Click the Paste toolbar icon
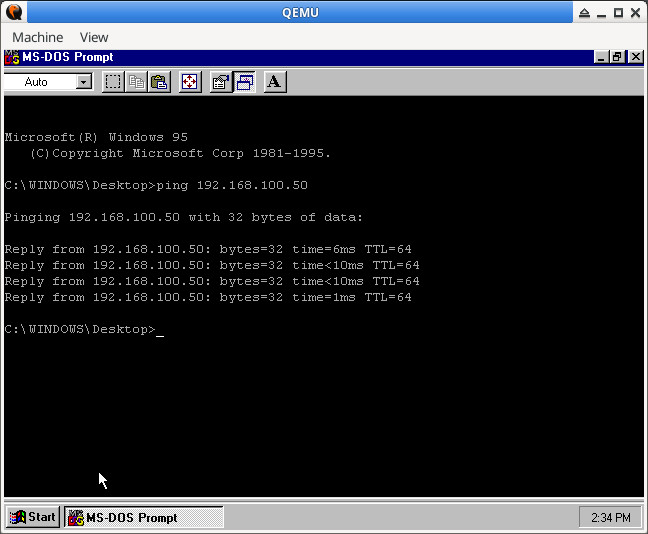The image size is (648, 534). [159, 82]
